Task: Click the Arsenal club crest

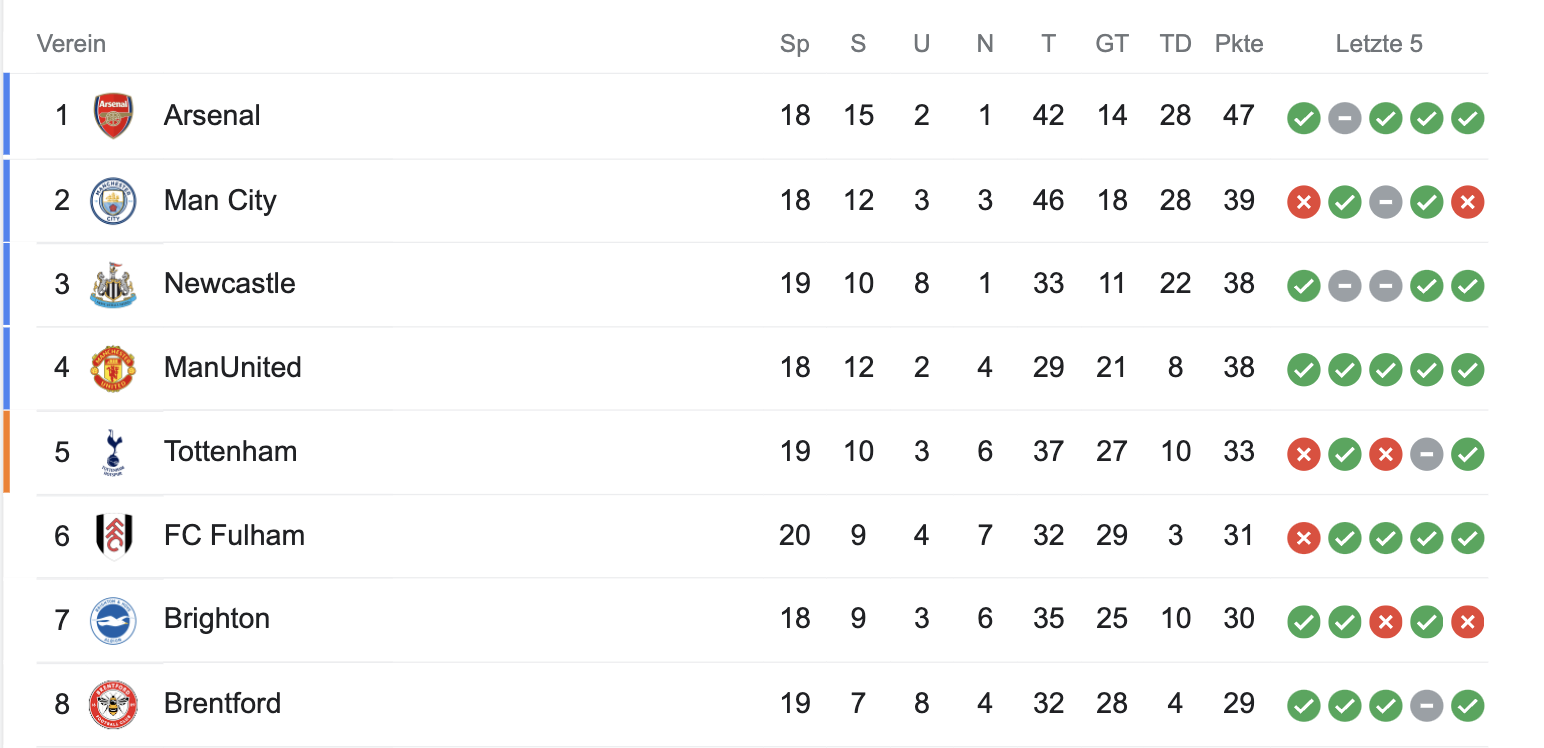Action: tap(113, 116)
